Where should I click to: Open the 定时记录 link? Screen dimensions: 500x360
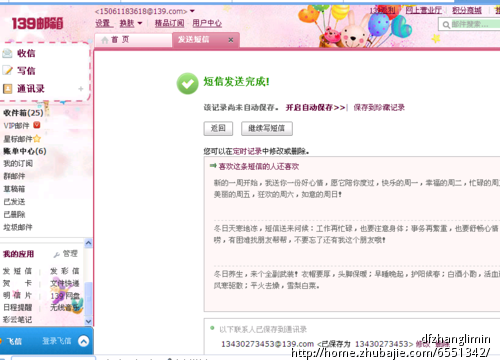tap(247, 151)
